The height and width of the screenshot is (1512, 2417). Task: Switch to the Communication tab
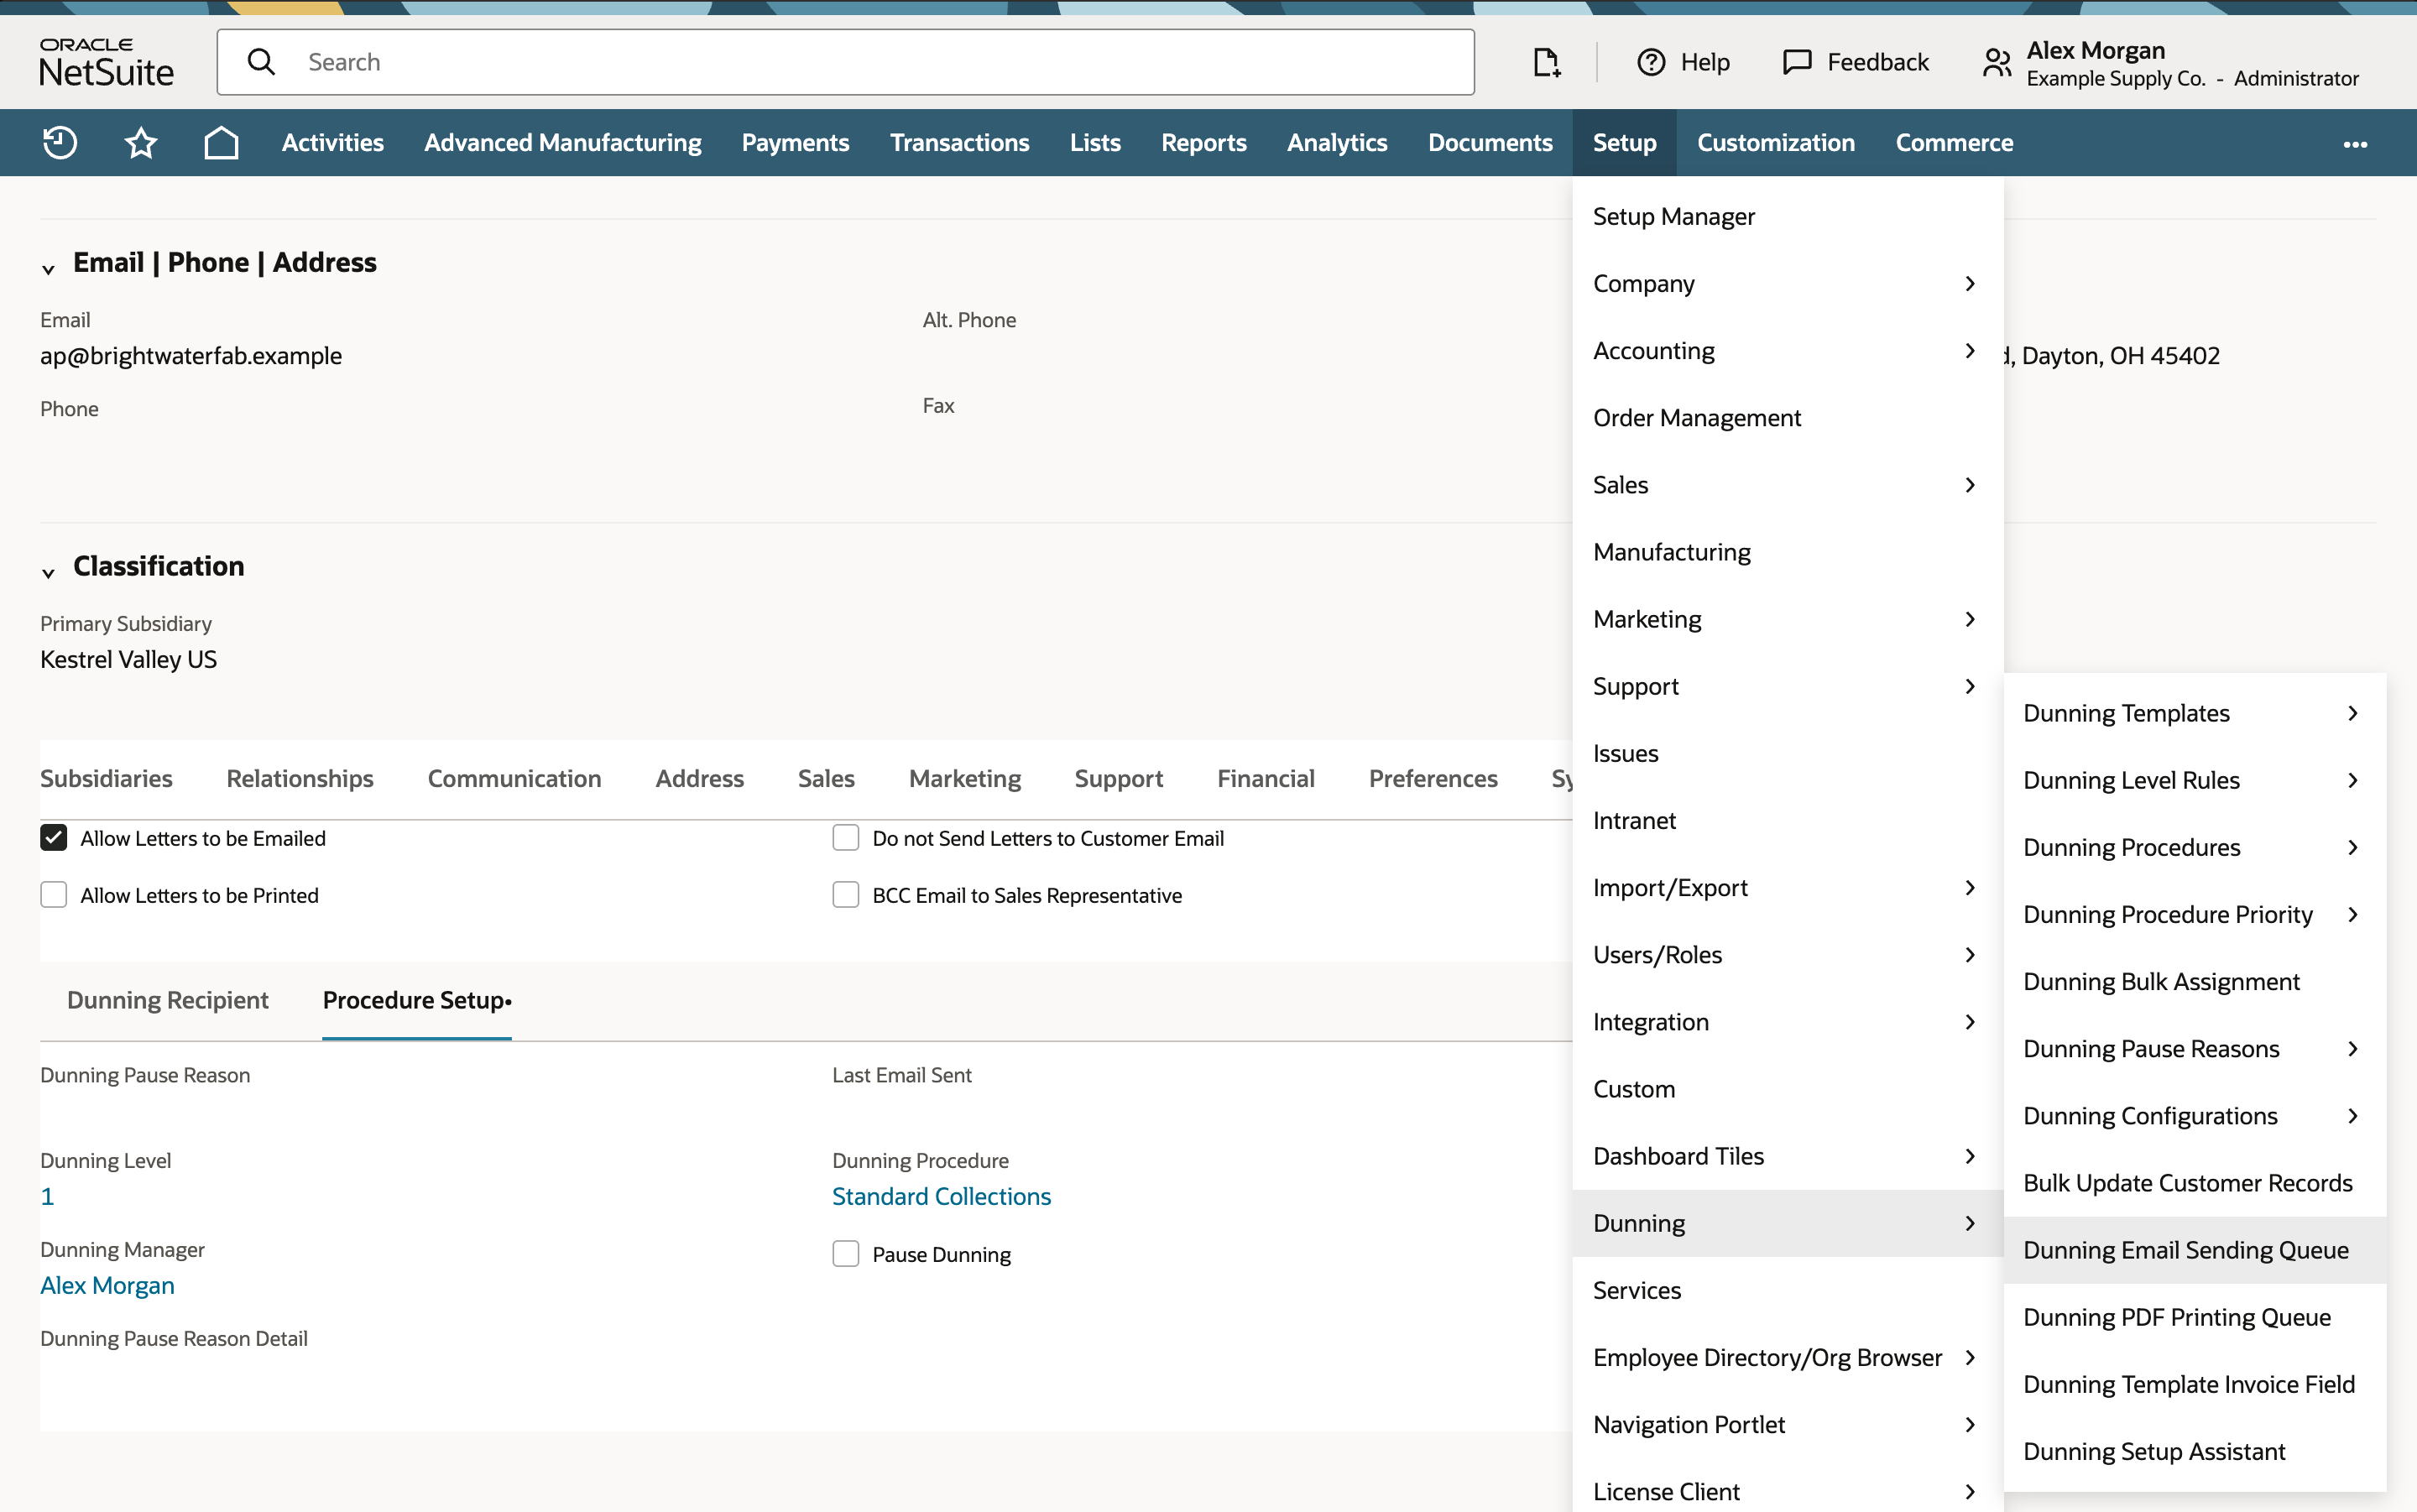point(514,778)
